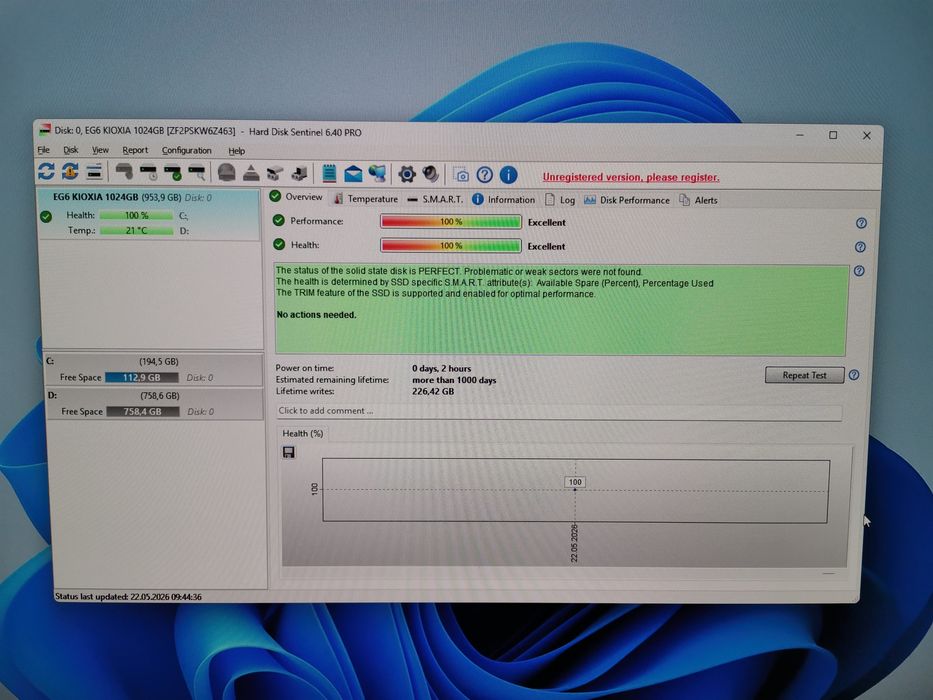
Task: Click the refresh icon with warning sign
Action: coord(70,171)
